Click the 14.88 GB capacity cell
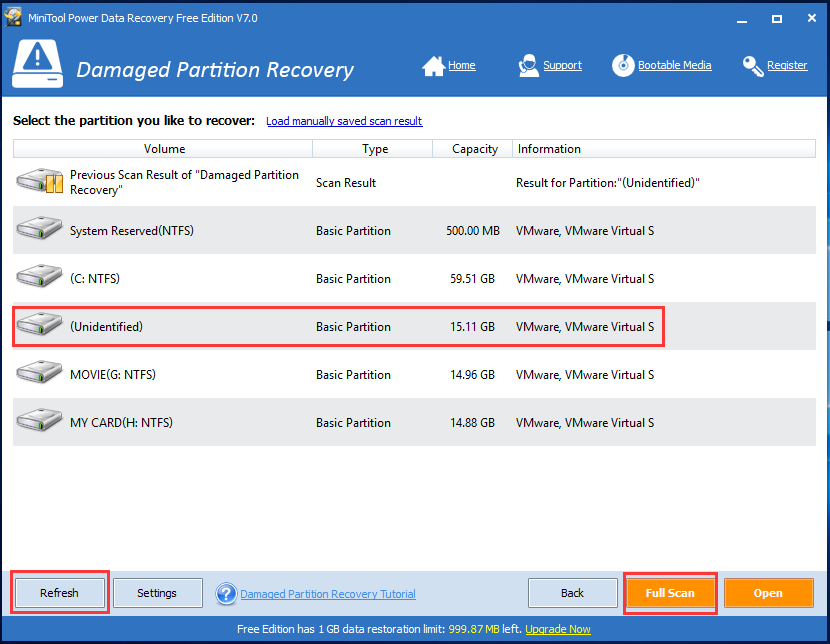Image resolution: width=830 pixels, height=644 pixels. (x=472, y=423)
